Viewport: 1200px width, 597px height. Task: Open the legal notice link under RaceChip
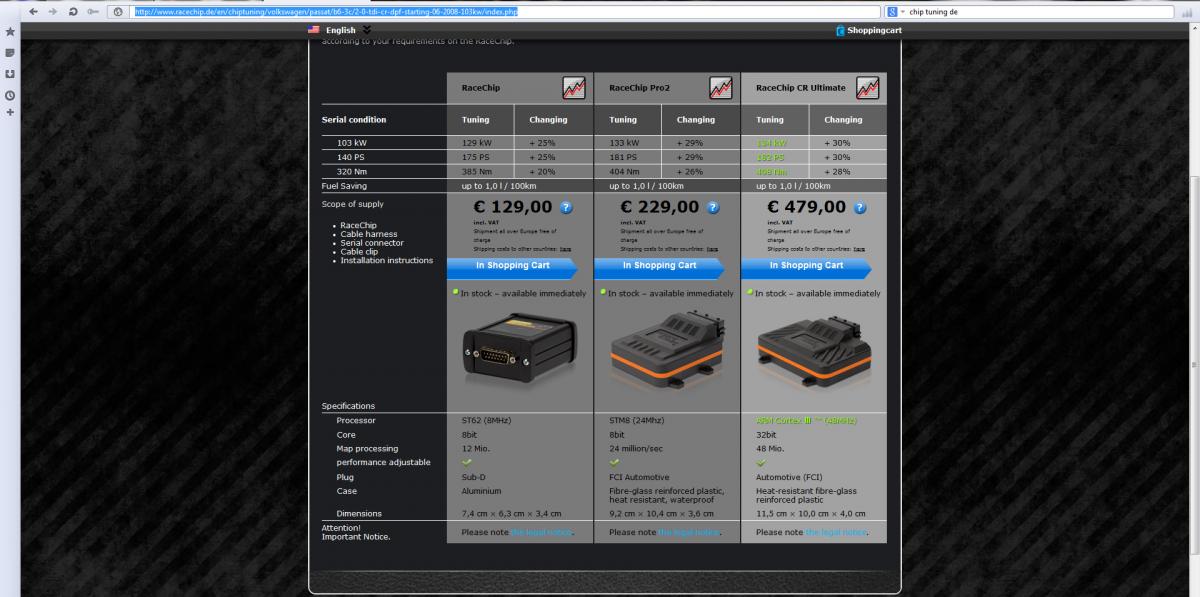(542, 532)
